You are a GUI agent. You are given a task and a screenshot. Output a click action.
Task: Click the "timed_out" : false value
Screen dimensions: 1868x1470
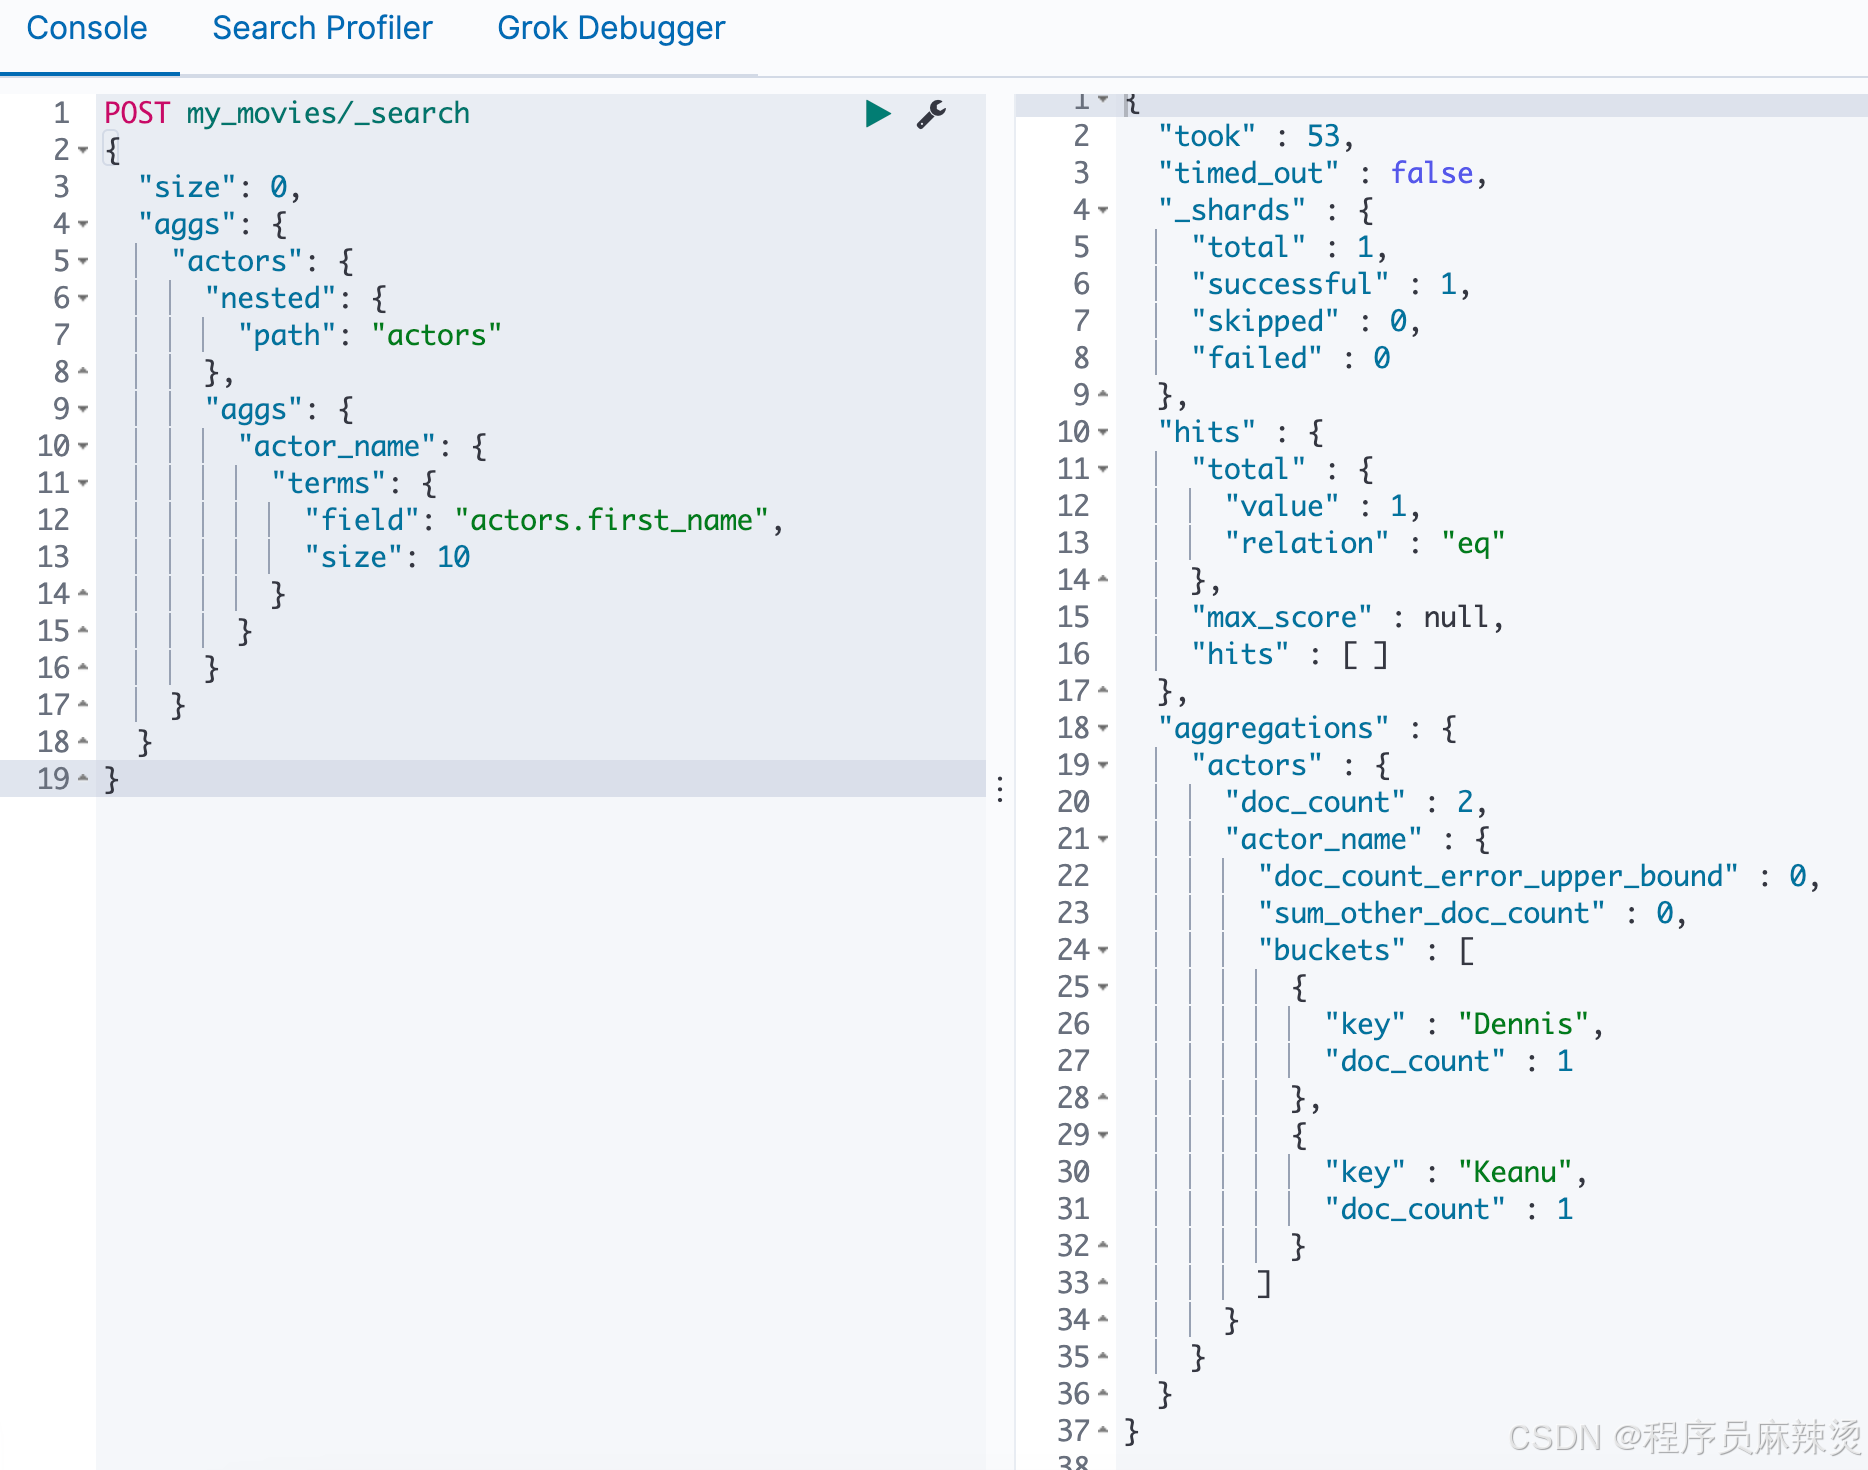(1432, 173)
